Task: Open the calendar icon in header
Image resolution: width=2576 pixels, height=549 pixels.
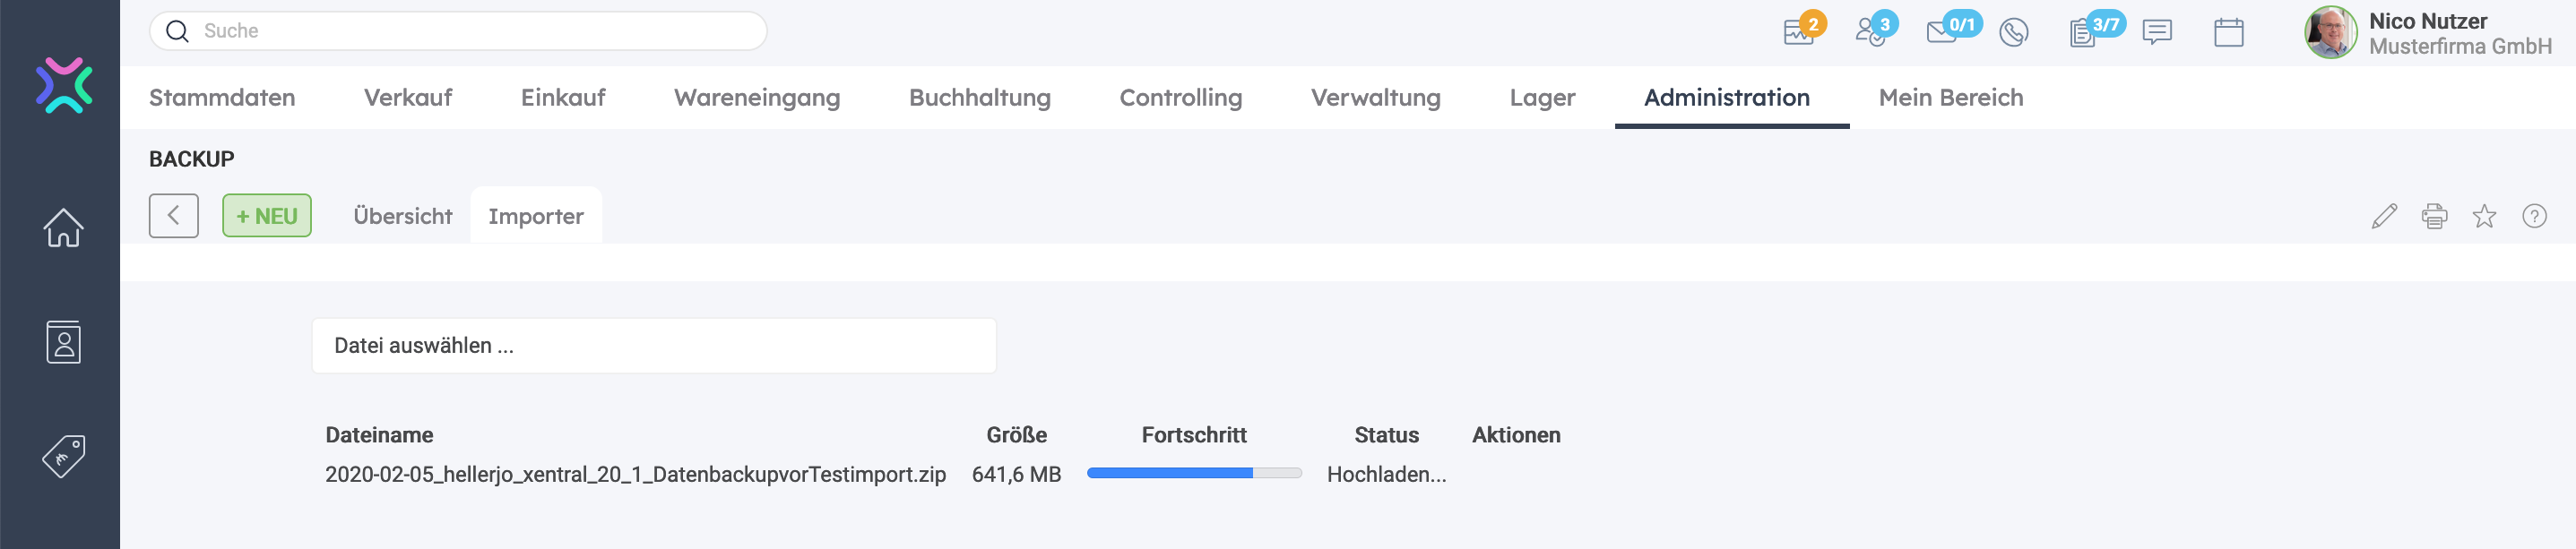Action: pos(2228,33)
